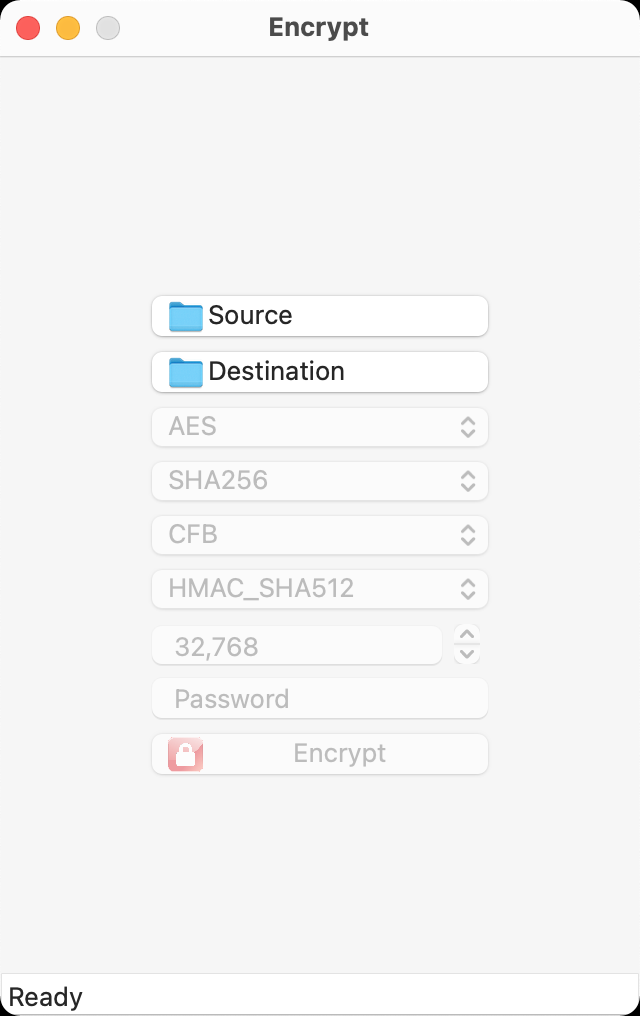This screenshot has height=1016, width=640.
Task: Increase iterations with the stepper up arrow
Action: point(467,635)
